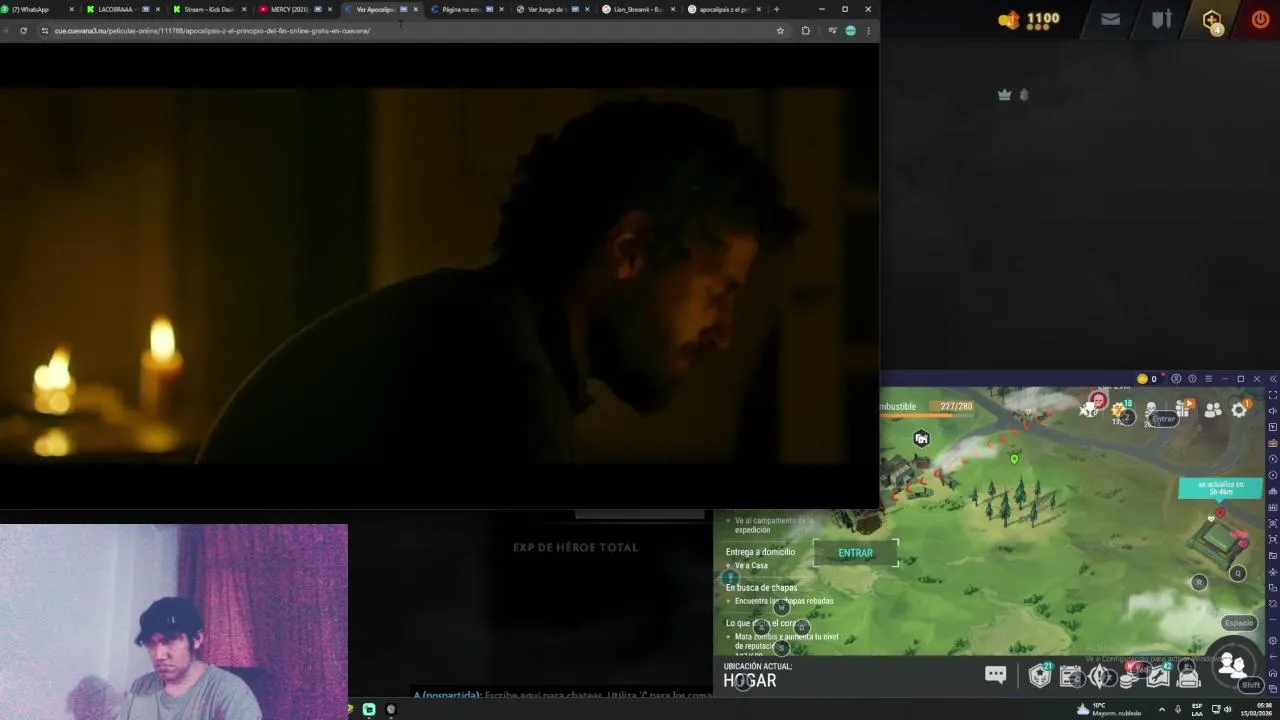Viewport: 1280px width, 720px height.
Task: Open the game calendar events icon
Action: tap(1071, 677)
